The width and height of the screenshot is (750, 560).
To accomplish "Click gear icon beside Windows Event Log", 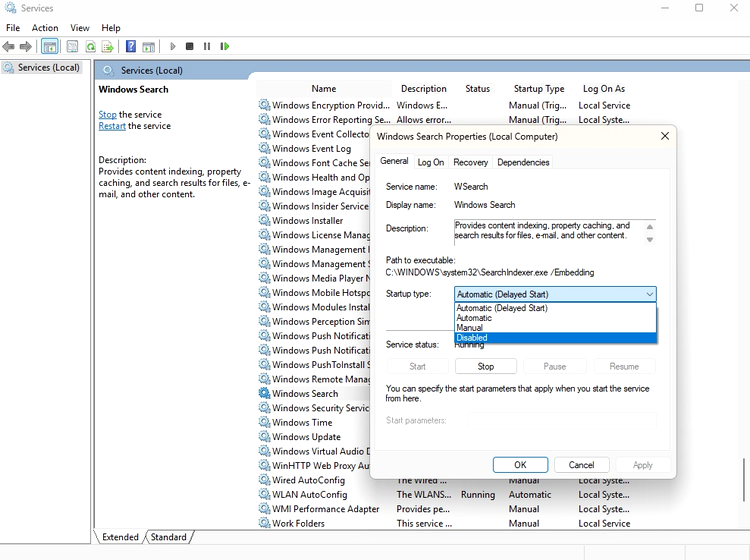I will 264,148.
